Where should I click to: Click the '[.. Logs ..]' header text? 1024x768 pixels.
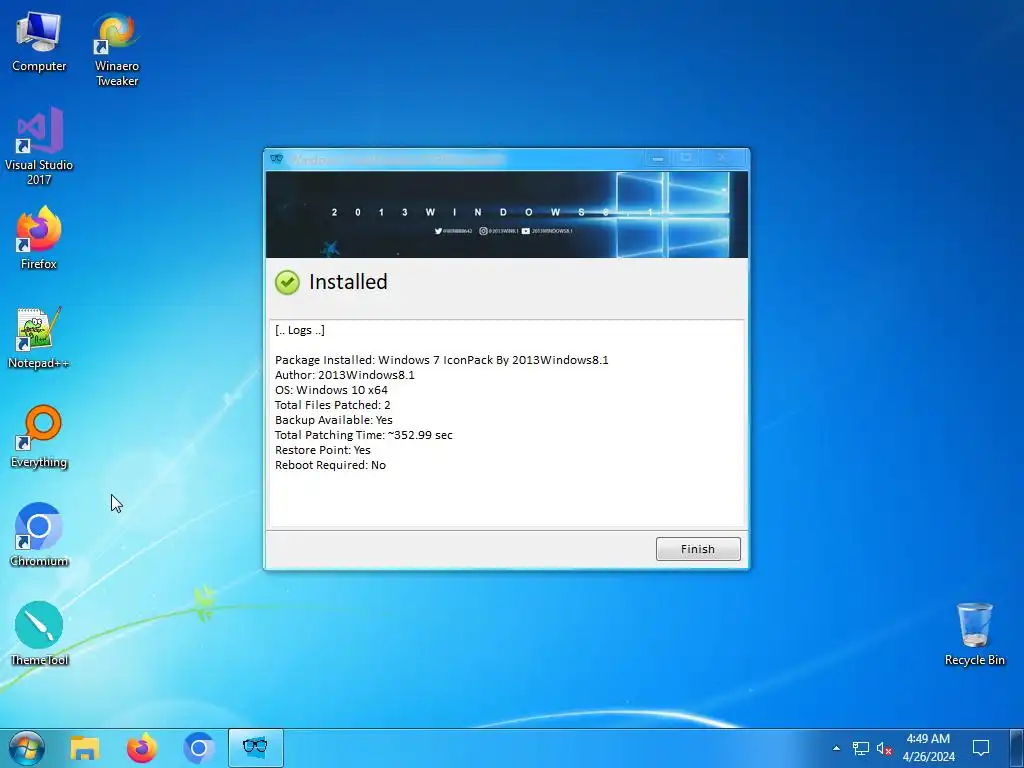(300, 330)
